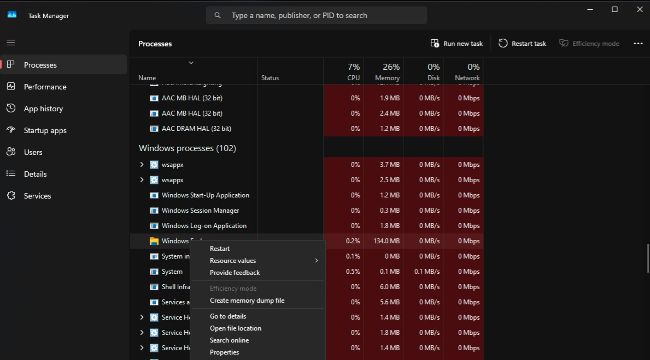Click the Windows Explorer folder icon
The height and width of the screenshot is (360, 650).
154,241
